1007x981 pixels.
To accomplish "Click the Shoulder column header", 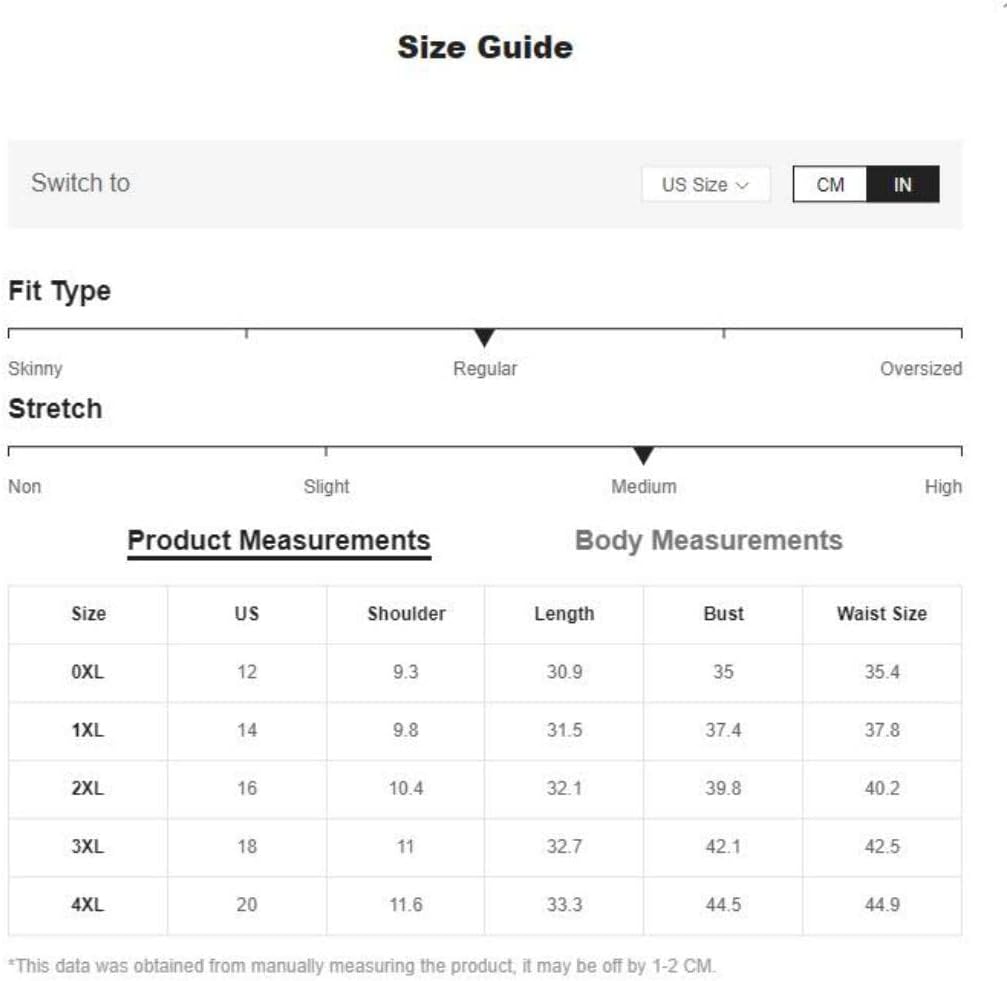I will point(406,614).
